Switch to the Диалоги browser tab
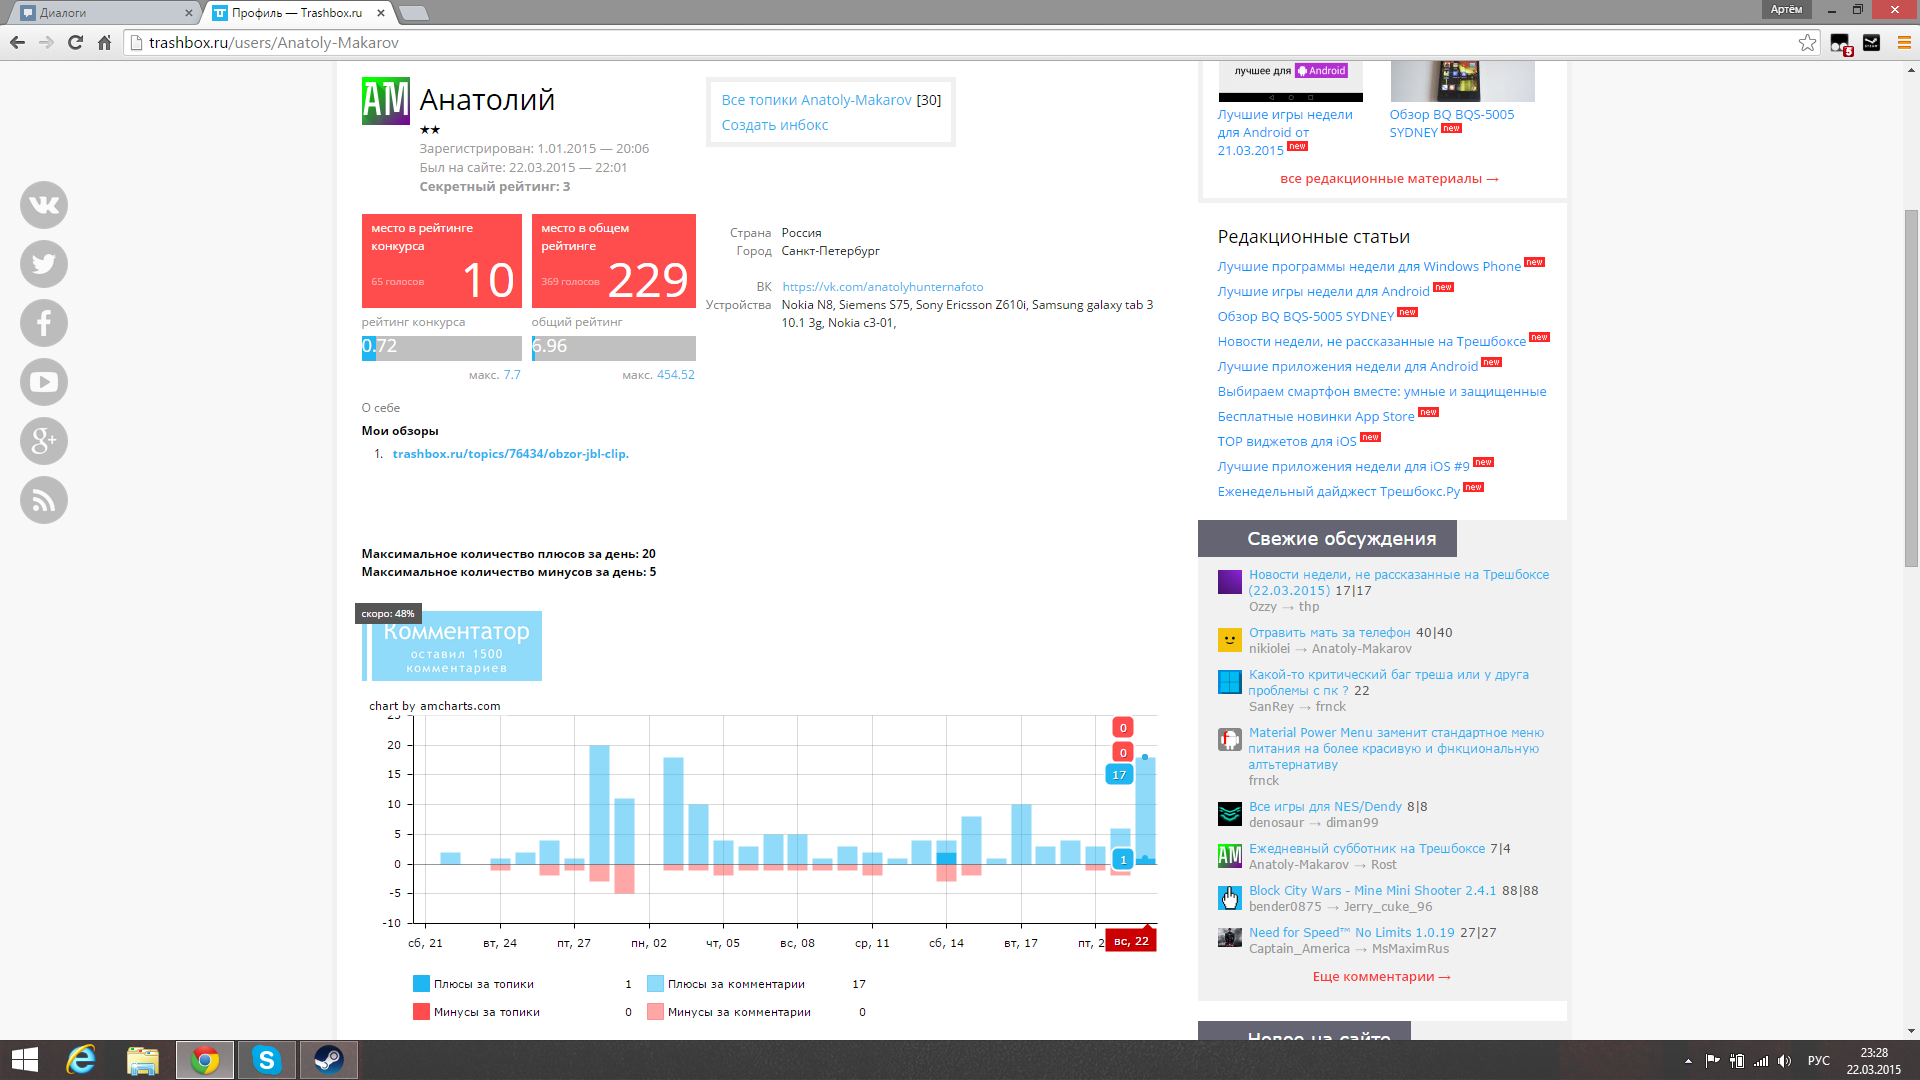Image resolution: width=1920 pixels, height=1080 pixels. pyautogui.click(x=100, y=13)
